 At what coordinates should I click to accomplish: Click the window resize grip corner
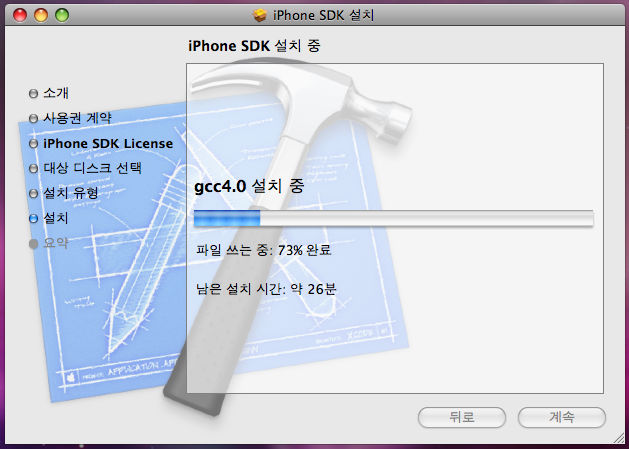coord(617,437)
